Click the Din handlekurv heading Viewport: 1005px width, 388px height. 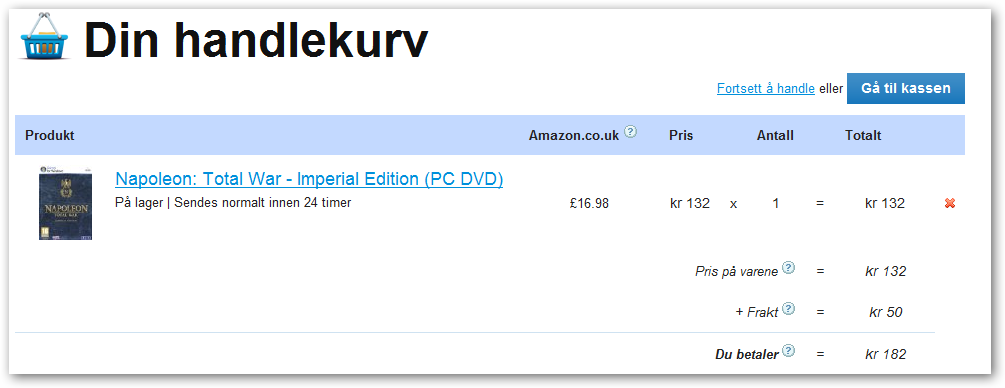pyautogui.click(x=256, y=40)
